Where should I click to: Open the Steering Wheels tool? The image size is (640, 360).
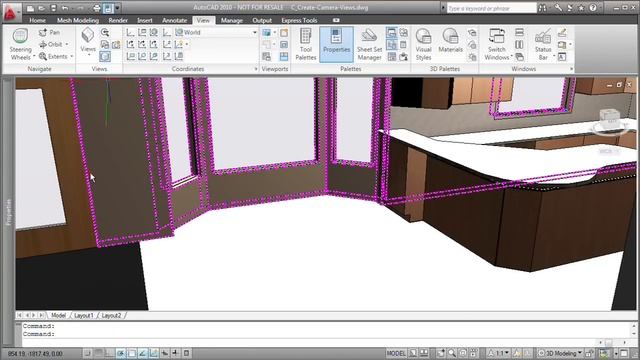(20, 44)
